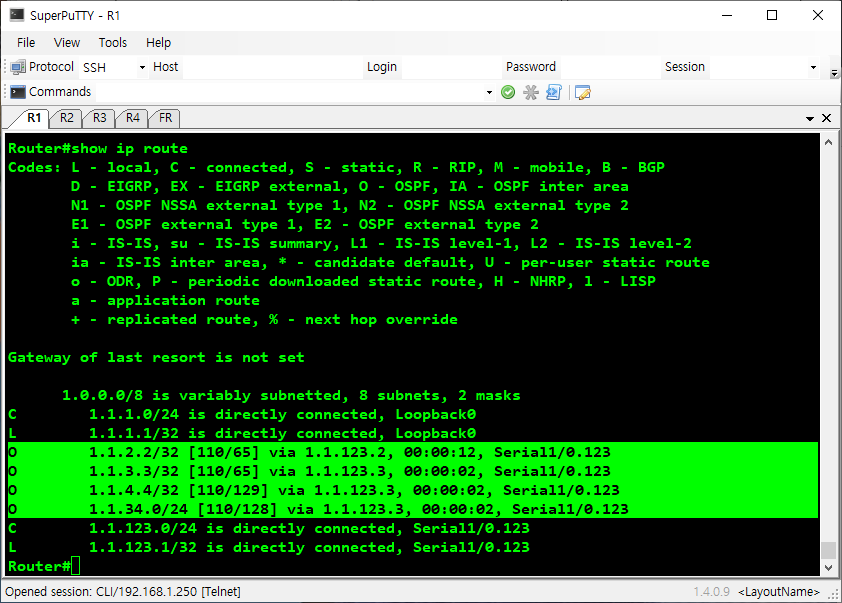Open the Commands history dropdown arrow

point(489,92)
